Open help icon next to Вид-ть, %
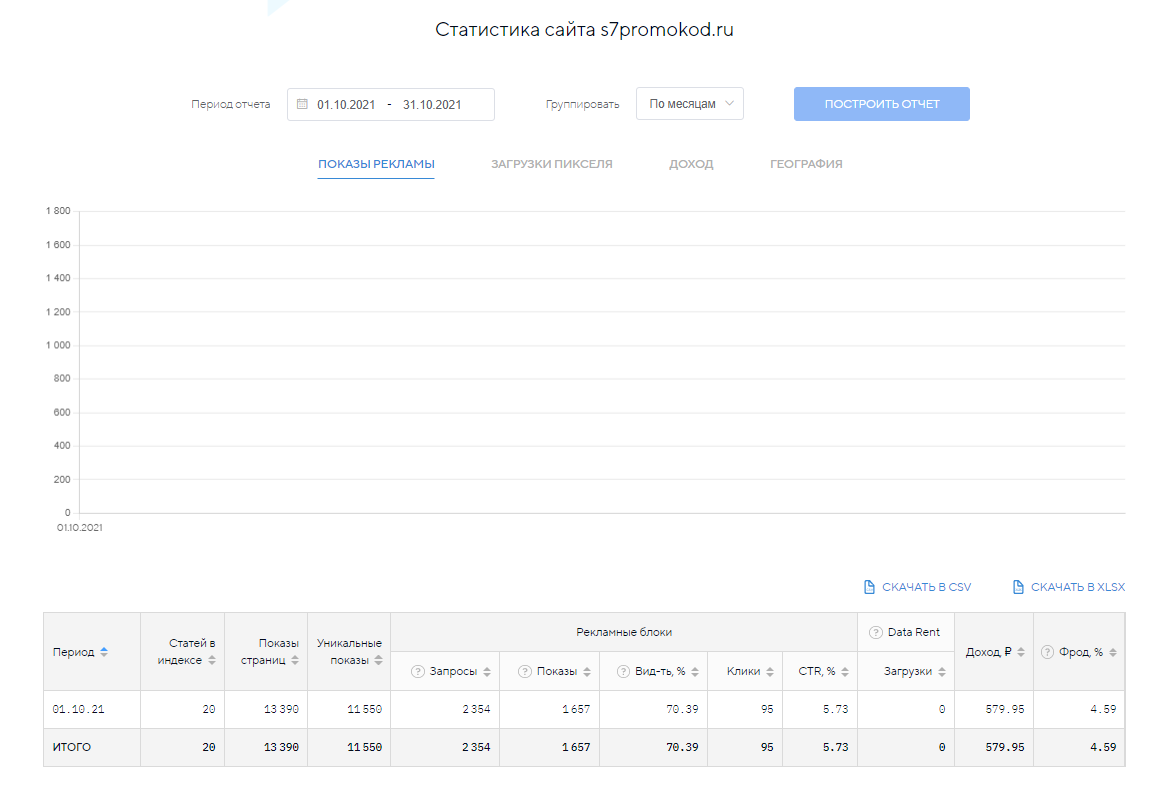This screenshot has width=1170, height=789. click(x=623, y=671)
